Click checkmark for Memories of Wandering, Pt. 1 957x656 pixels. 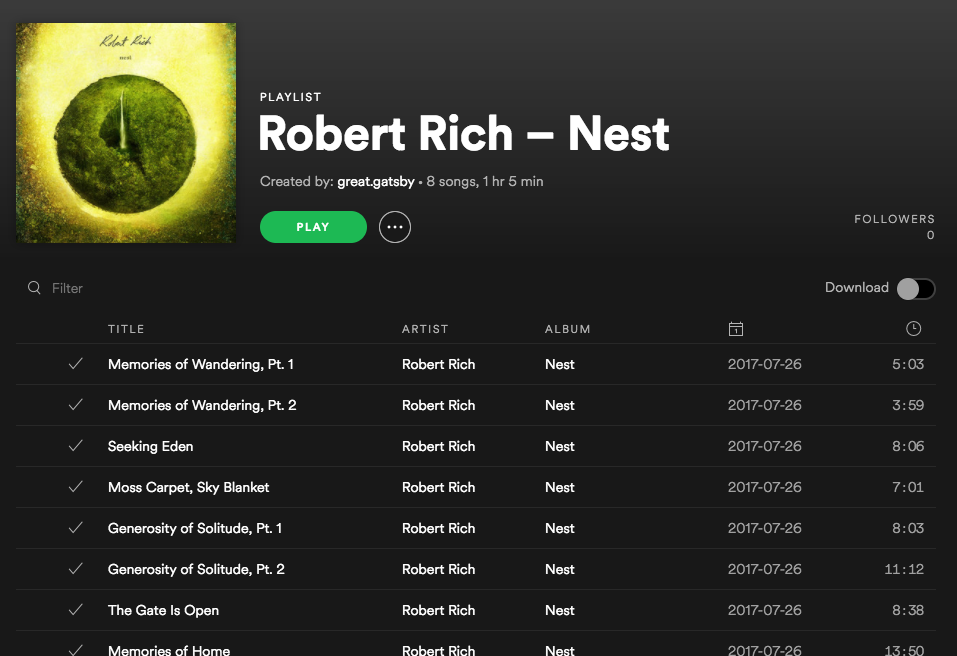[76, 364]
